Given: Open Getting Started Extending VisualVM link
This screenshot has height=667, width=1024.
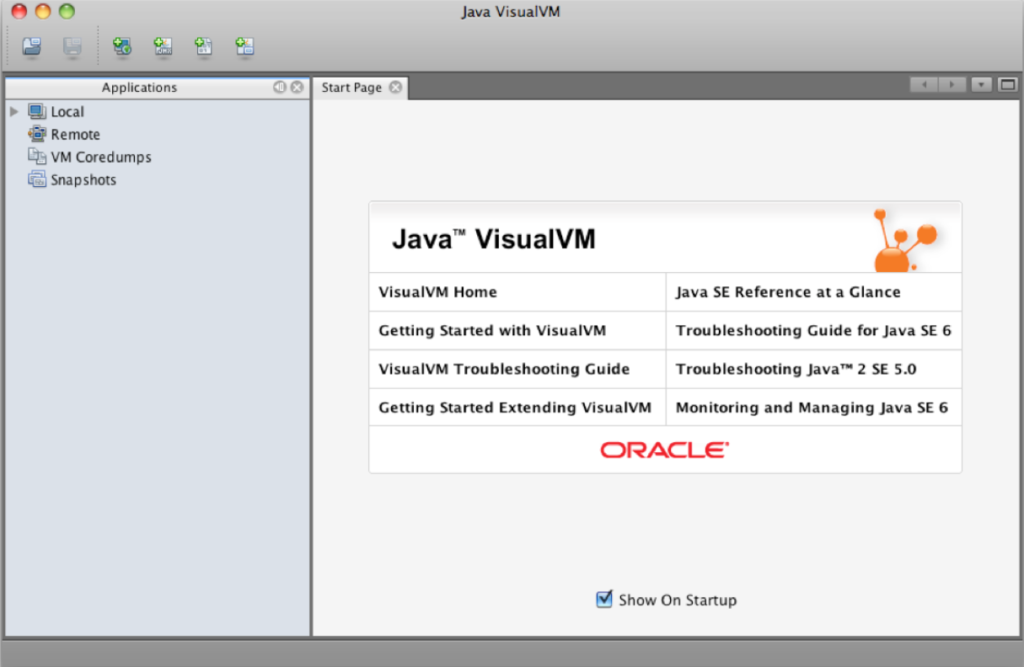Looking at the screenshot, I should 515,408.
